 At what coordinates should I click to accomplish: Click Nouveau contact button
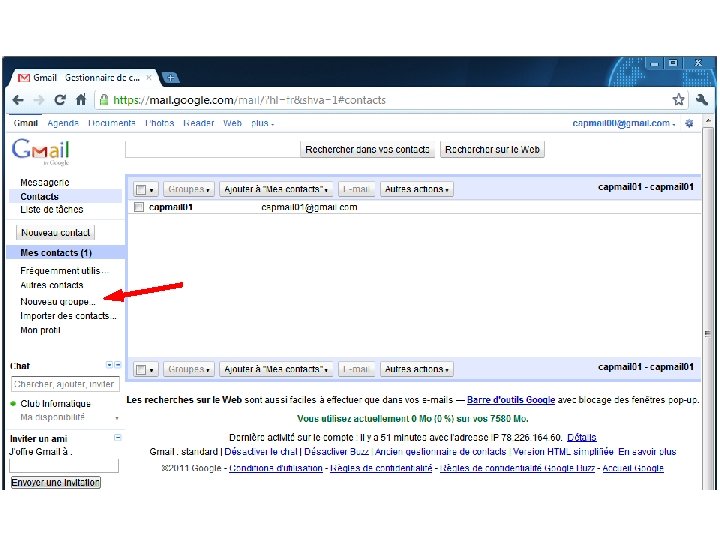[x=55, y=232]
